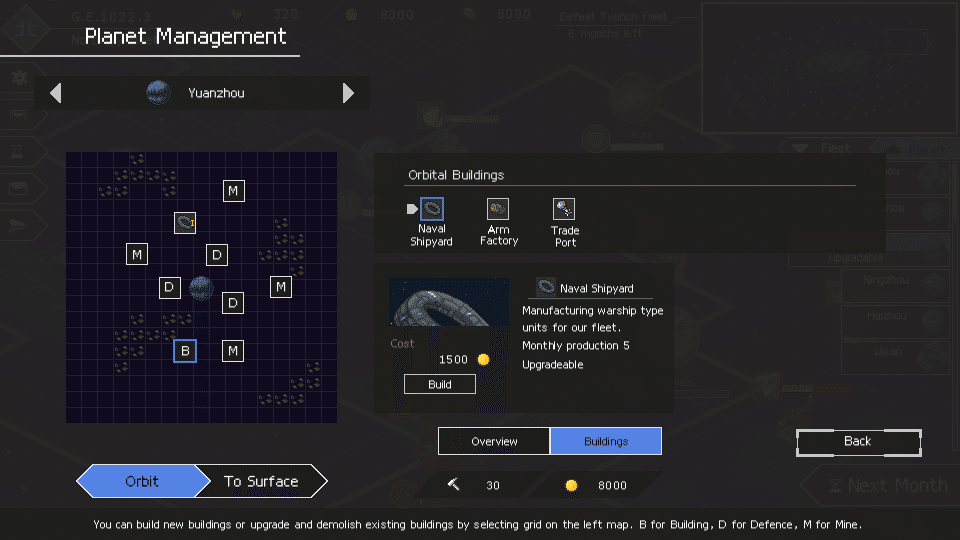
Task: Select the D defence slot lower-right of planet
Action: coord(233,302)
